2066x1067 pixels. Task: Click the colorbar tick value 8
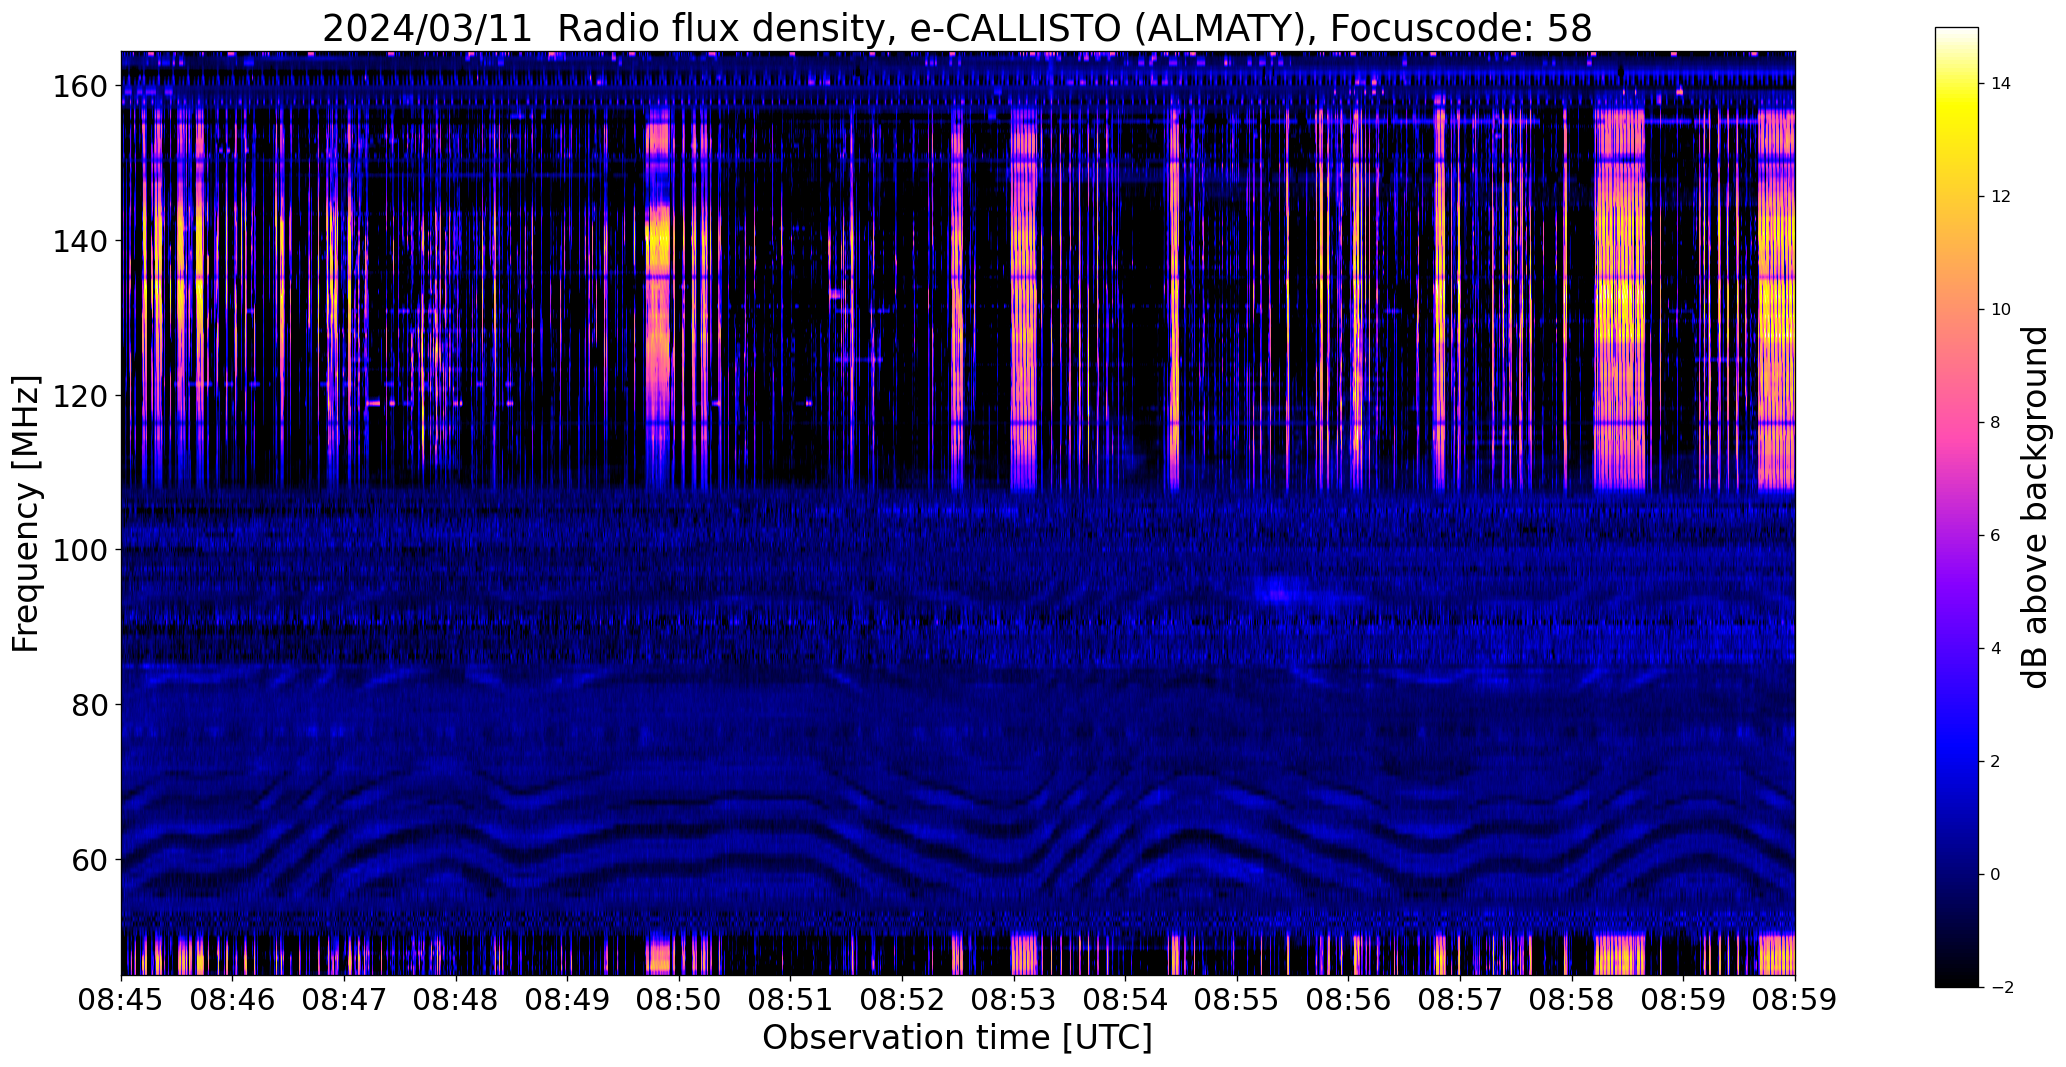[1996, 423]
